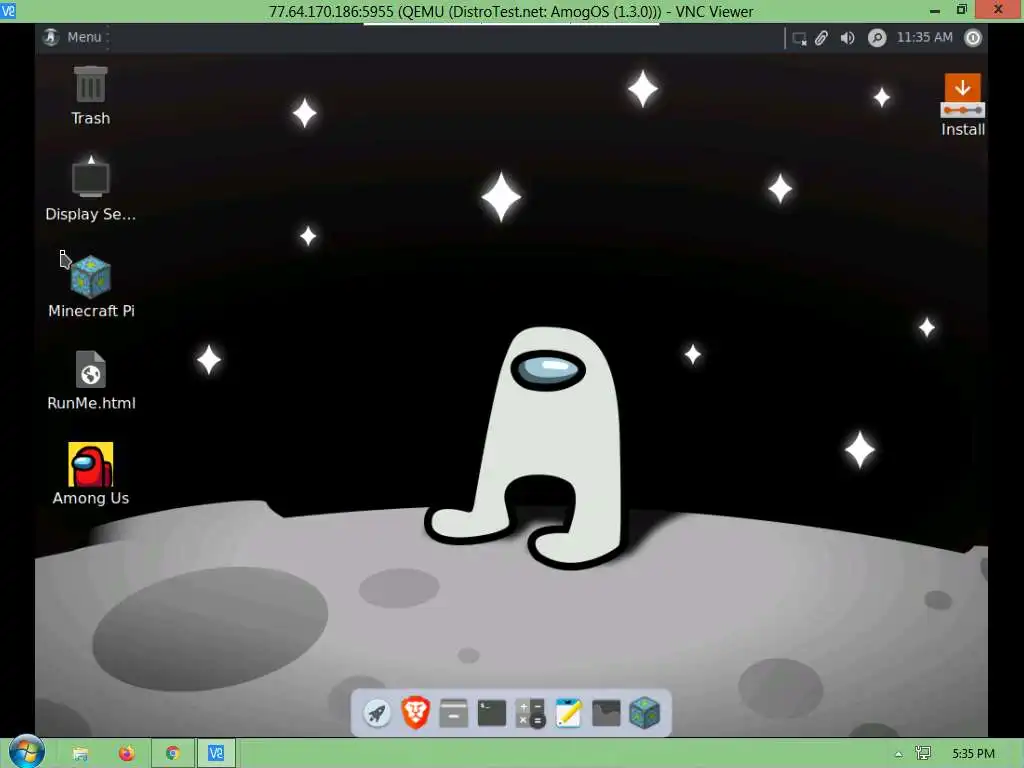Open the Menu button in panel

pos(72,37)
